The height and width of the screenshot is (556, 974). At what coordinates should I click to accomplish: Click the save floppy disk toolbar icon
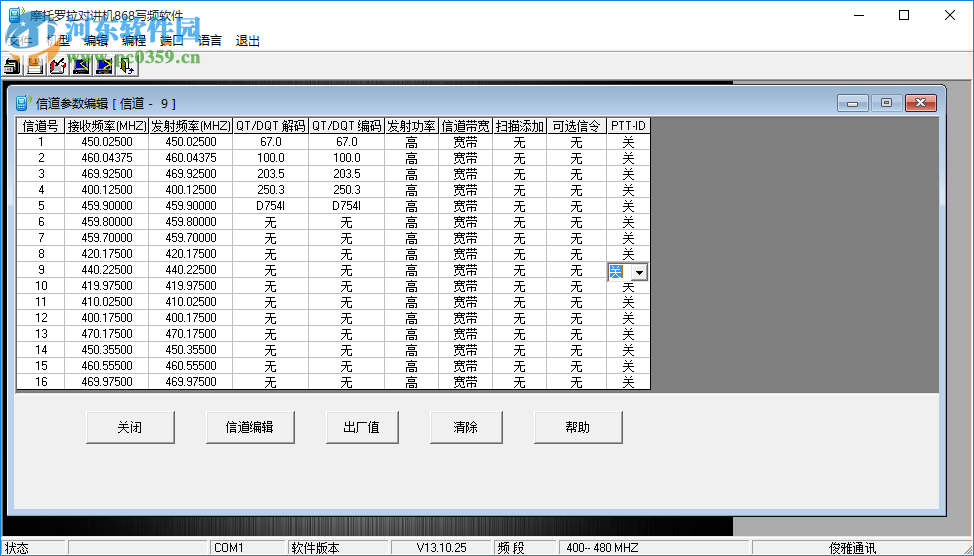click(35, 65)
